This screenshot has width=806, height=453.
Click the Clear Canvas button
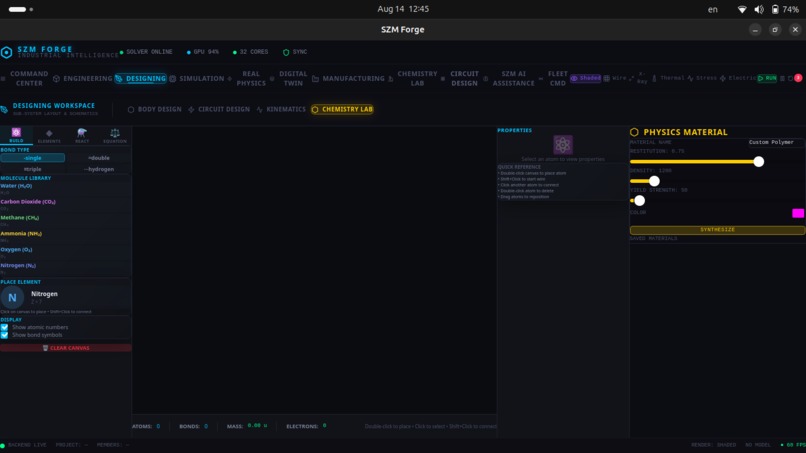[65, 348]
